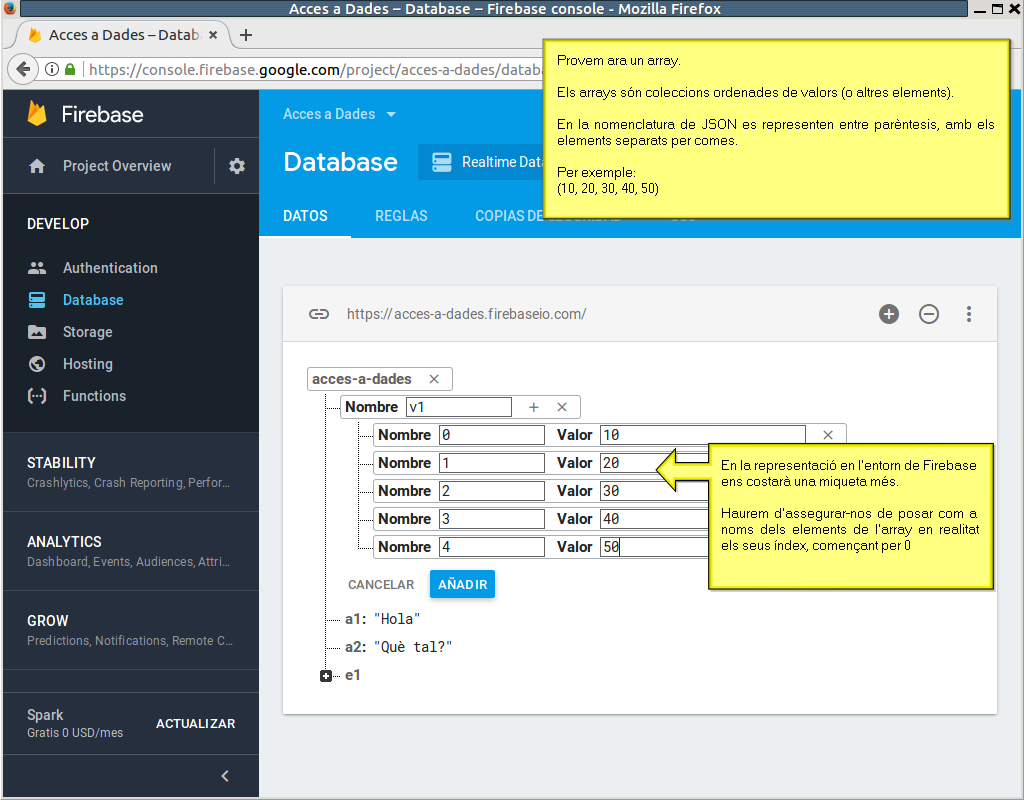
Task: Add child to v1 with plus icon
Action: pos(534,407)
